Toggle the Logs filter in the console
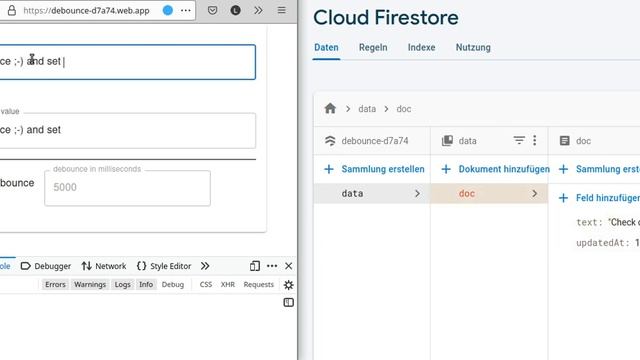Screen dimensions: 640x360 click(122, 284)
